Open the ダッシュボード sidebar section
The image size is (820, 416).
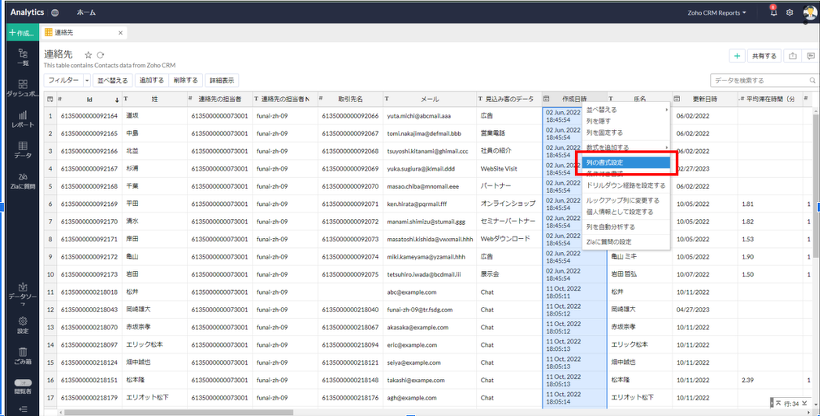coord(22,88)
